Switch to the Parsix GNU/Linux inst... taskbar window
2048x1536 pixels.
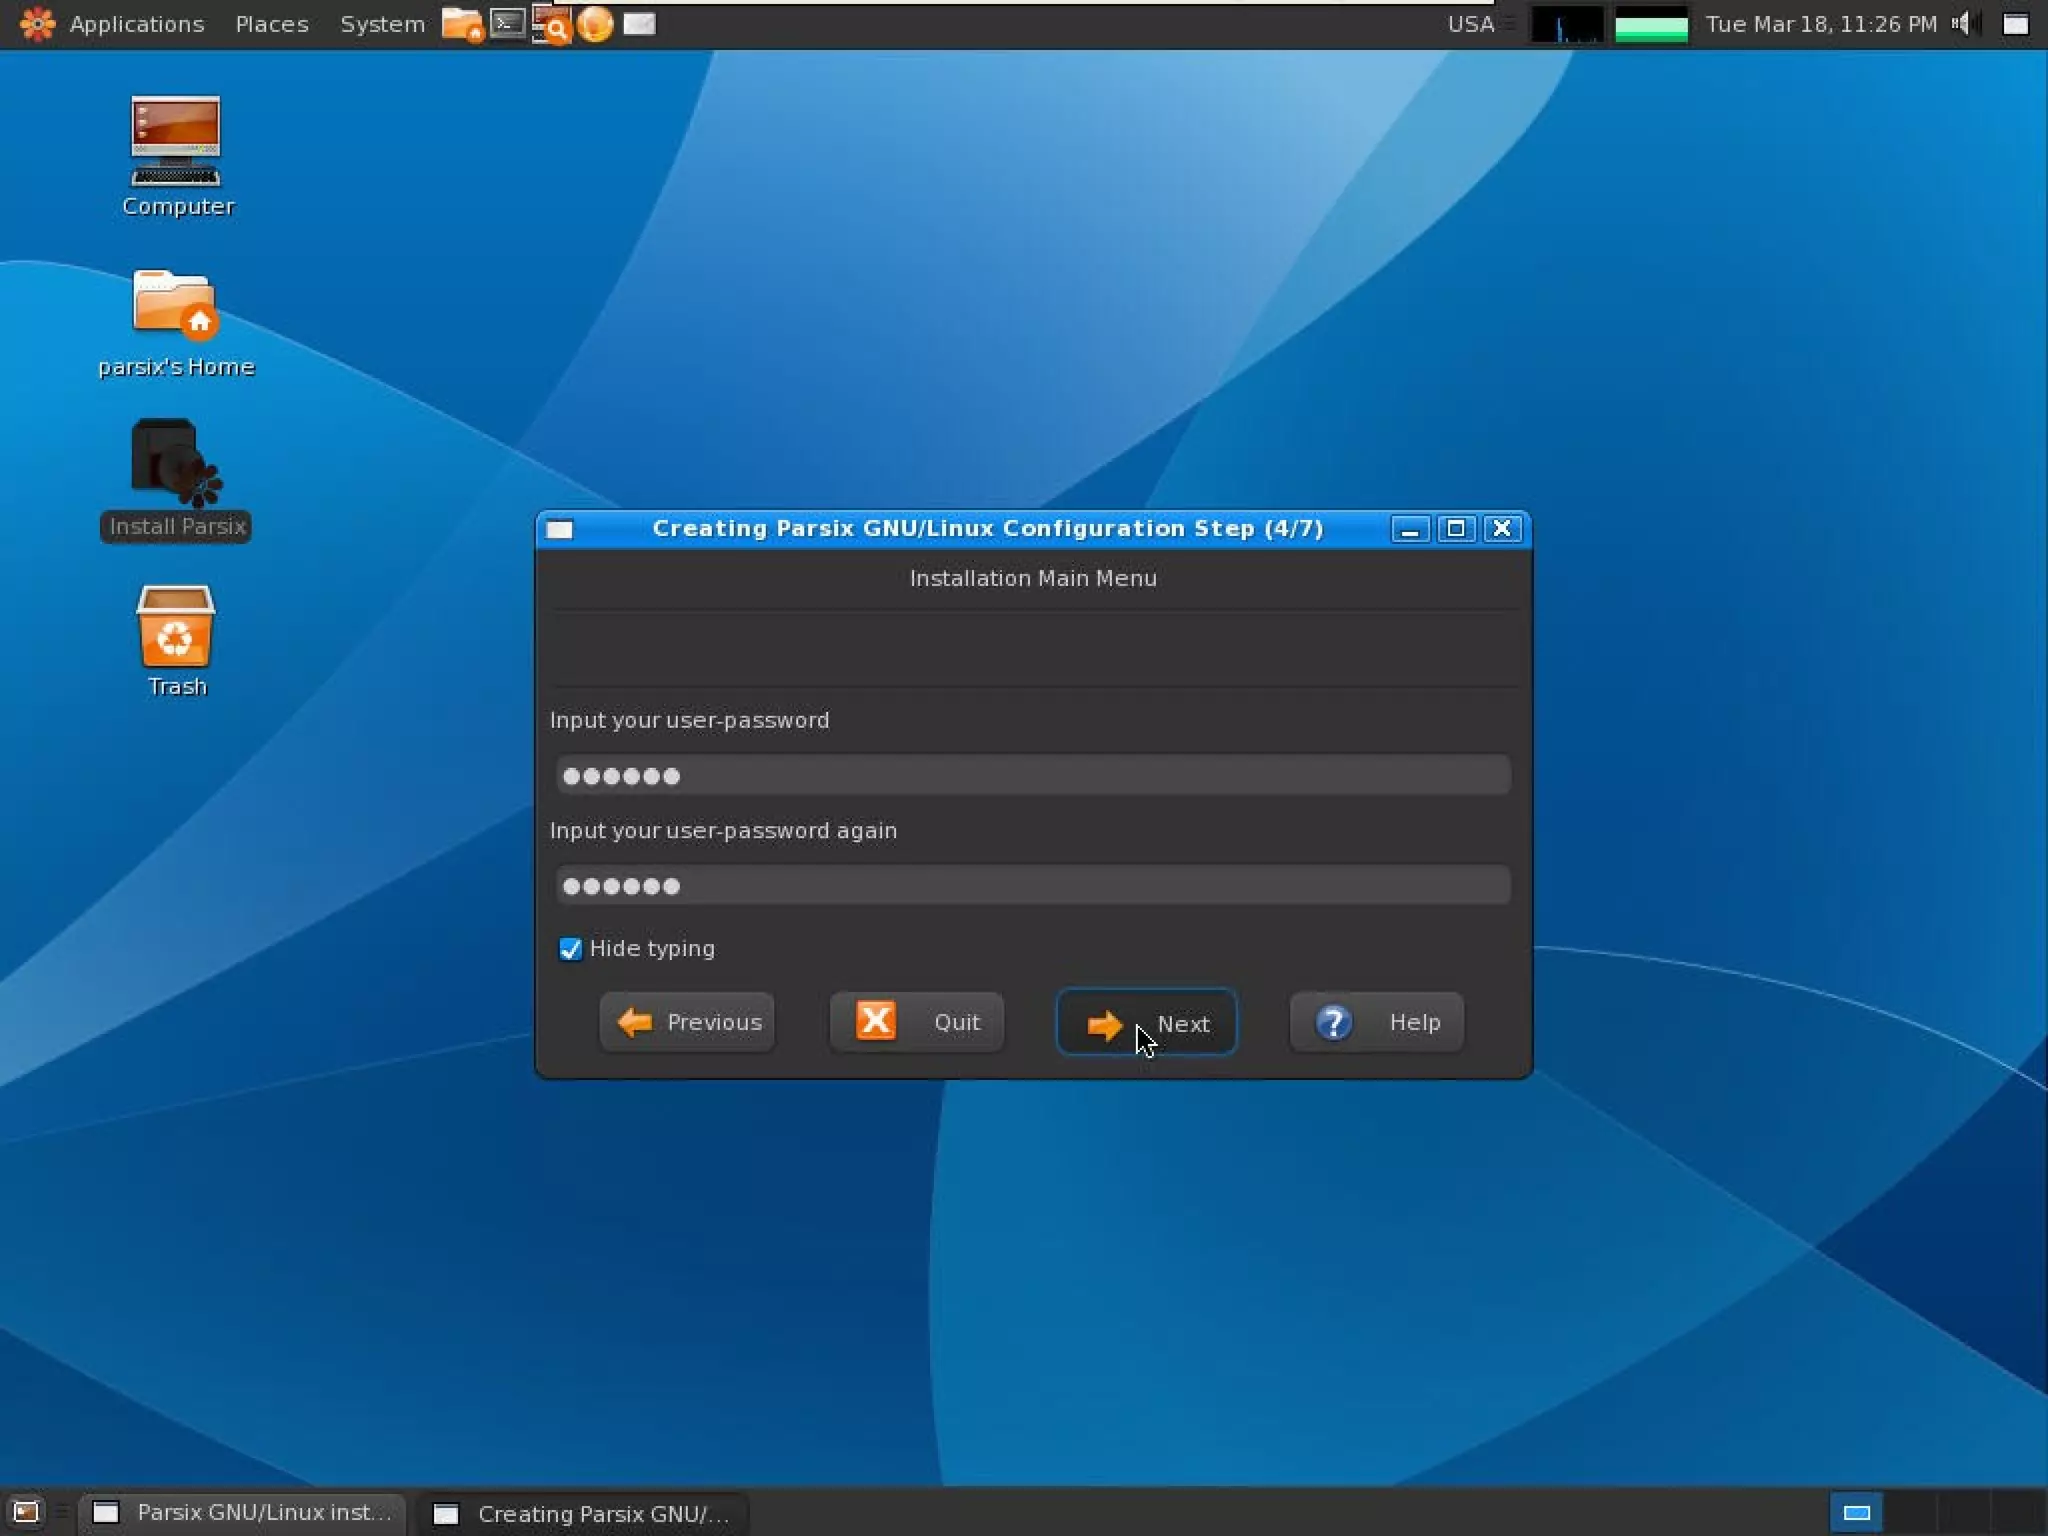tap(244, 1513)
